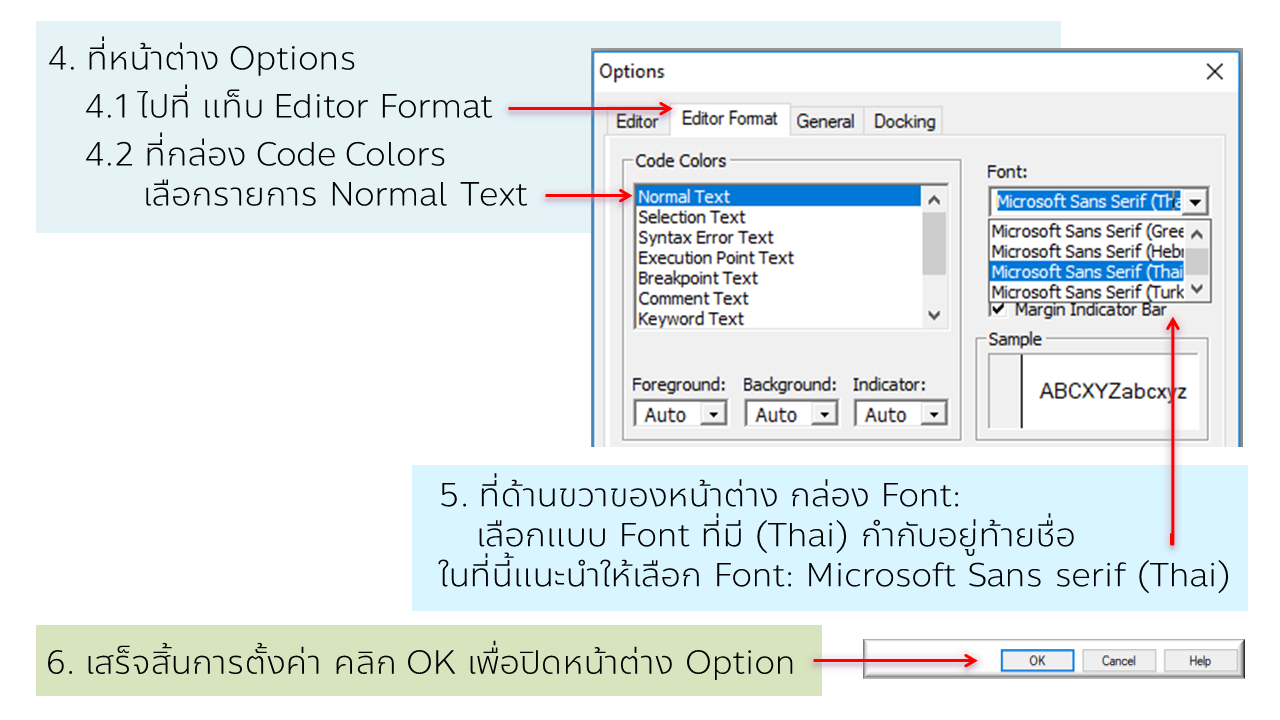Screen dimensions: 1280x720
Task: Click the Cancel button
Action: pos(1118,661)
